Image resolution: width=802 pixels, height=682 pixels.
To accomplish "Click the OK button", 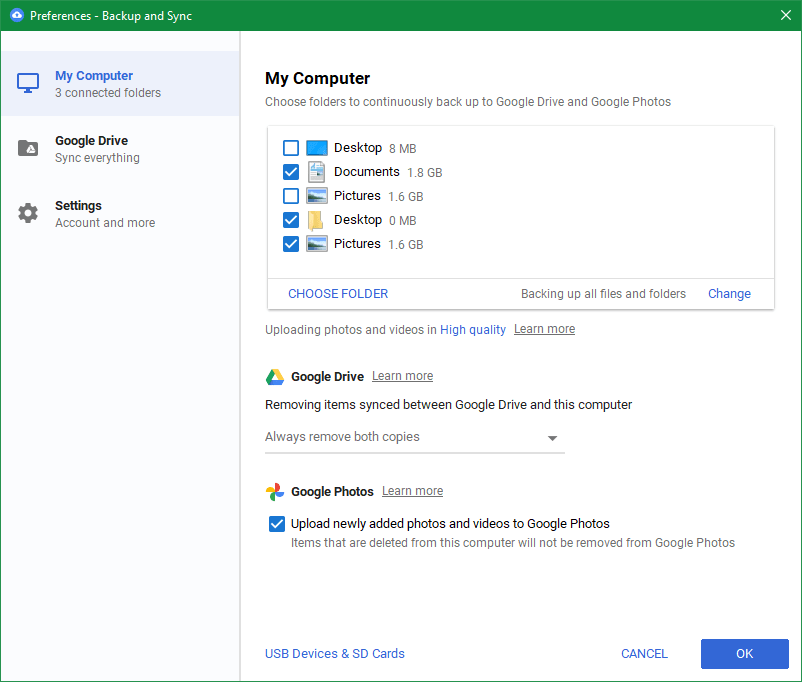I will [x=744, y=653].
